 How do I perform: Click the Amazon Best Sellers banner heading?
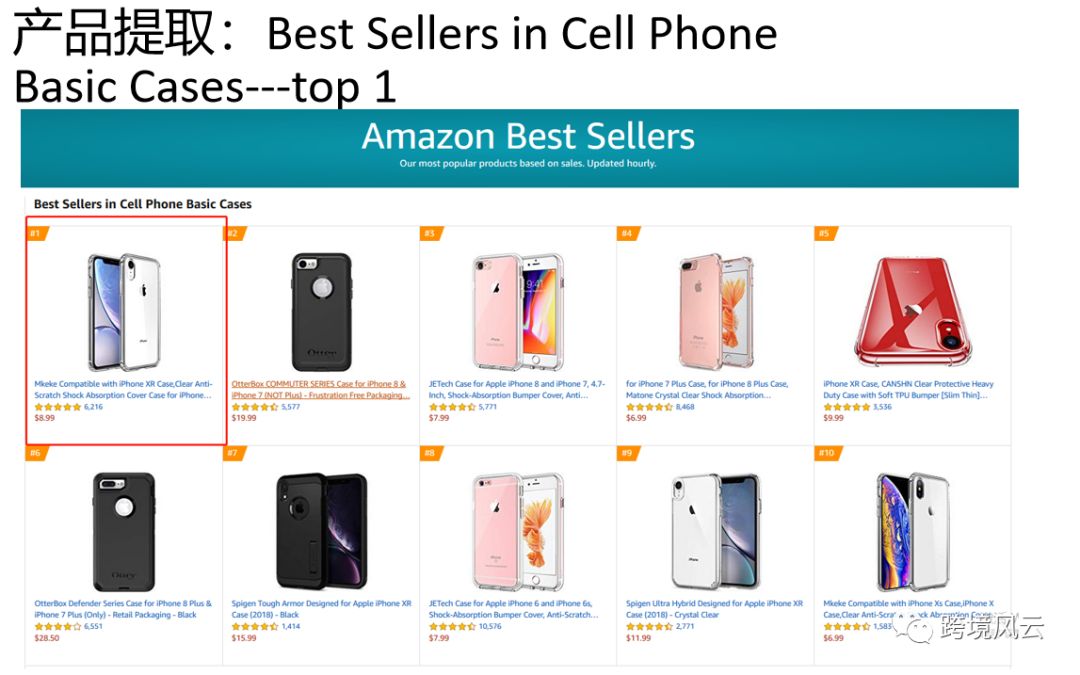(x=528, y=137)
